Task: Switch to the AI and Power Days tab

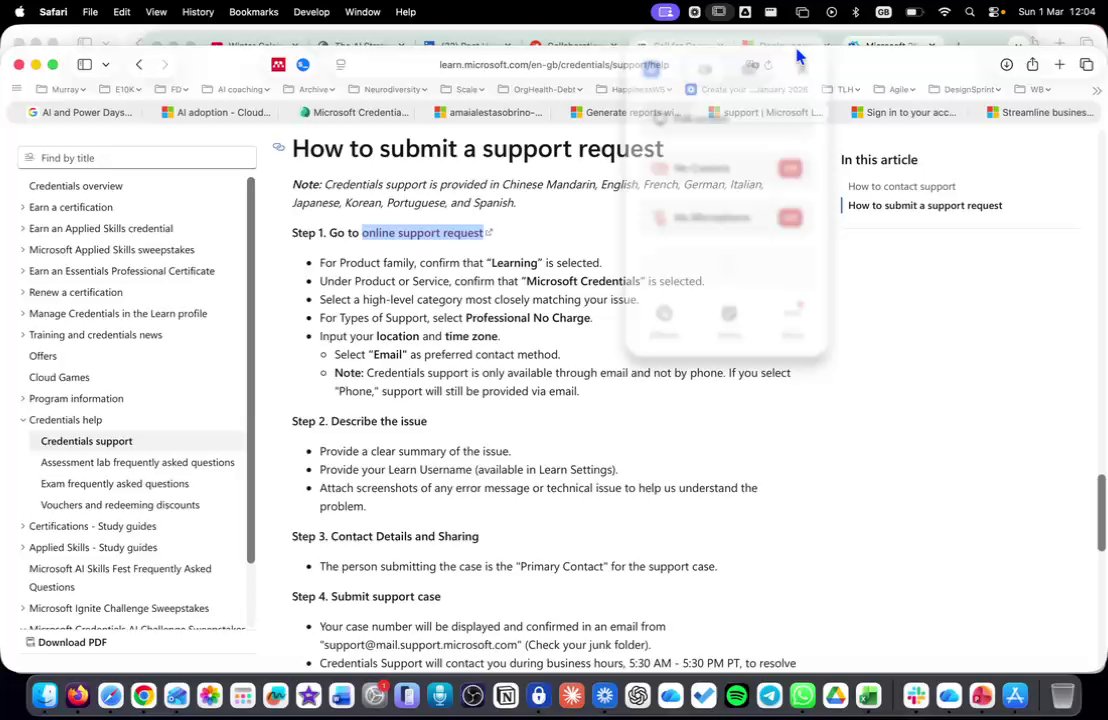Action: click(80, 112)
